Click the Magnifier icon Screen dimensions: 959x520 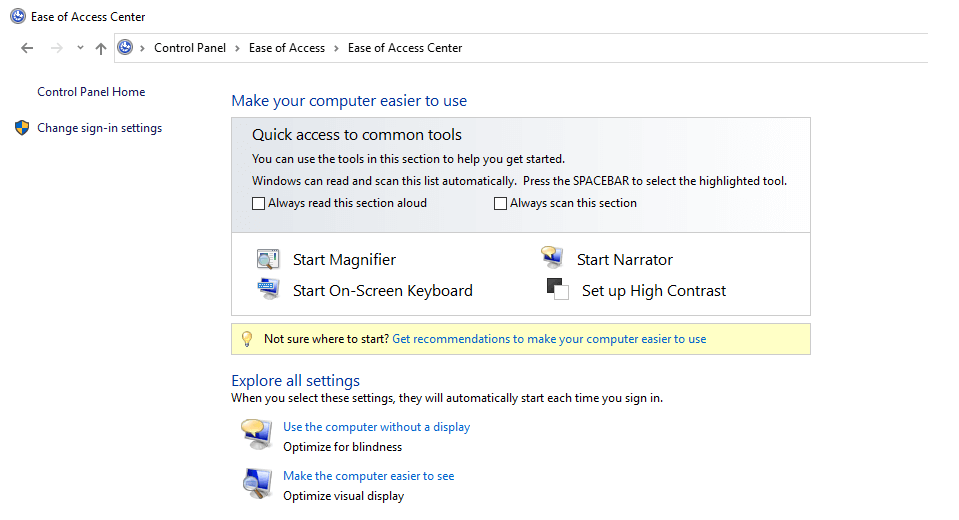click(268, 259)
